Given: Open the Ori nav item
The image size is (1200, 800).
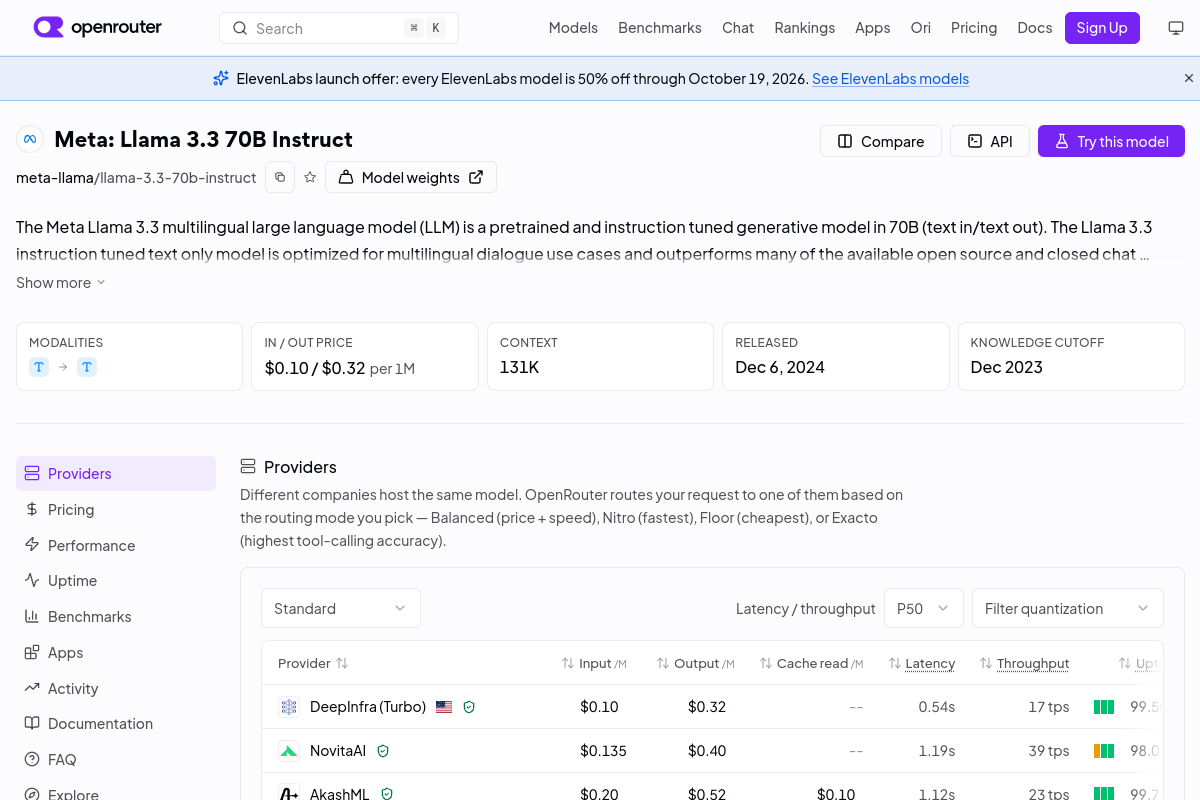Looking at the screenshot, I should click(x=921, y=28).
